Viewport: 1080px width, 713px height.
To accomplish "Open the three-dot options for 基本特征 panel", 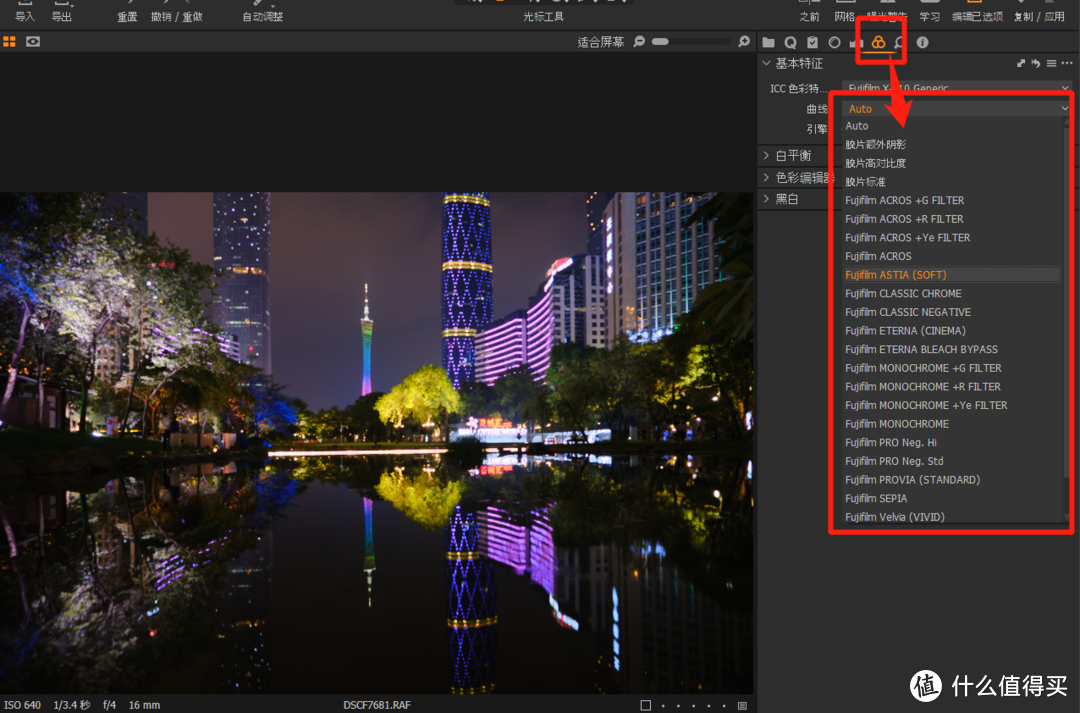I will (1066, 64).
